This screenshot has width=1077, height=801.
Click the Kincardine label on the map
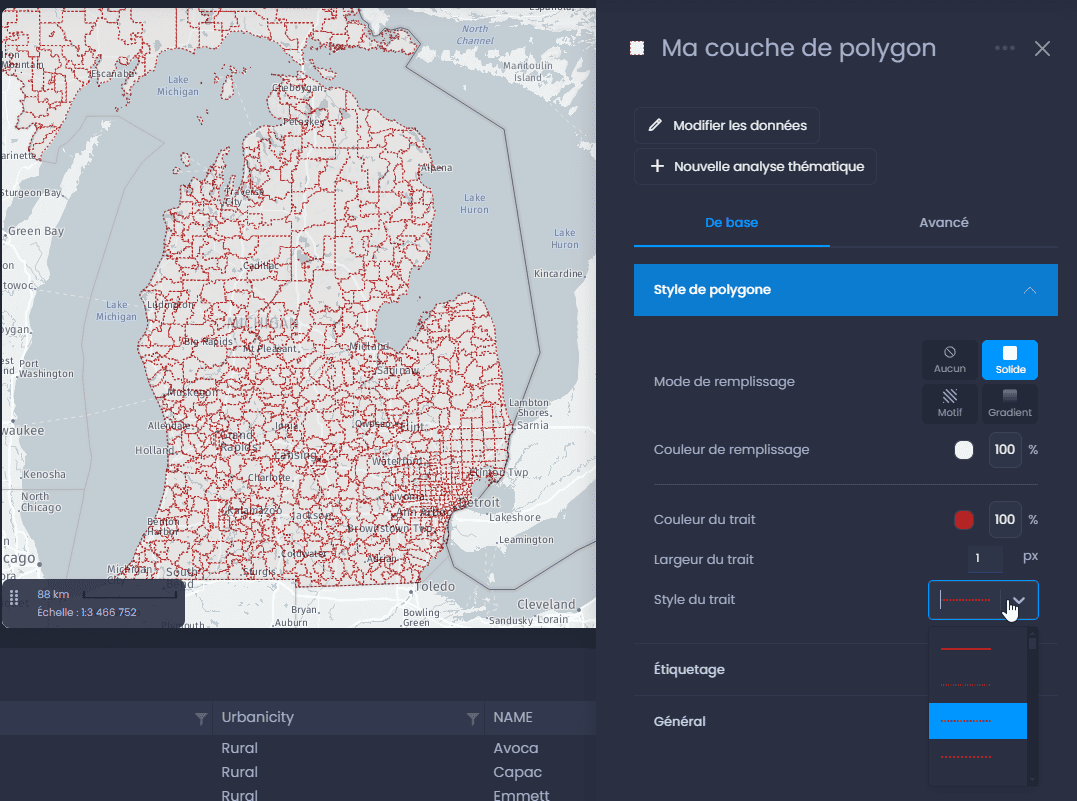[x=558, y=273]
